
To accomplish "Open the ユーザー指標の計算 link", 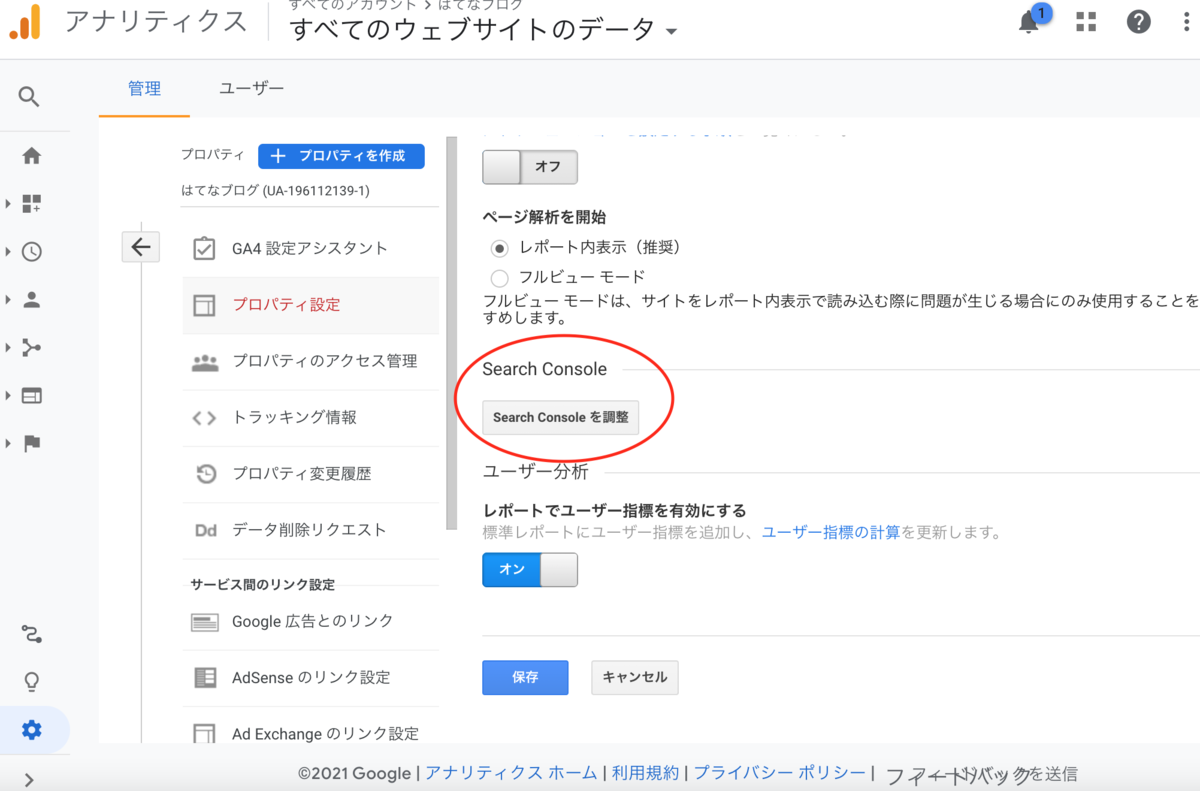I will tap(831, 532).
